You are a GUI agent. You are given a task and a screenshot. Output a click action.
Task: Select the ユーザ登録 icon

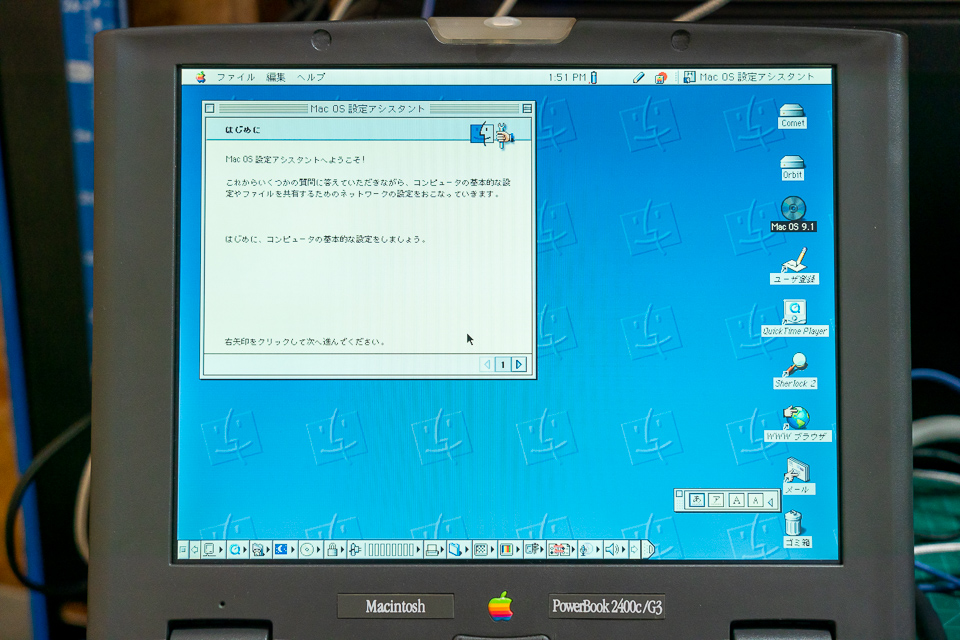click(x=795, y=265)
